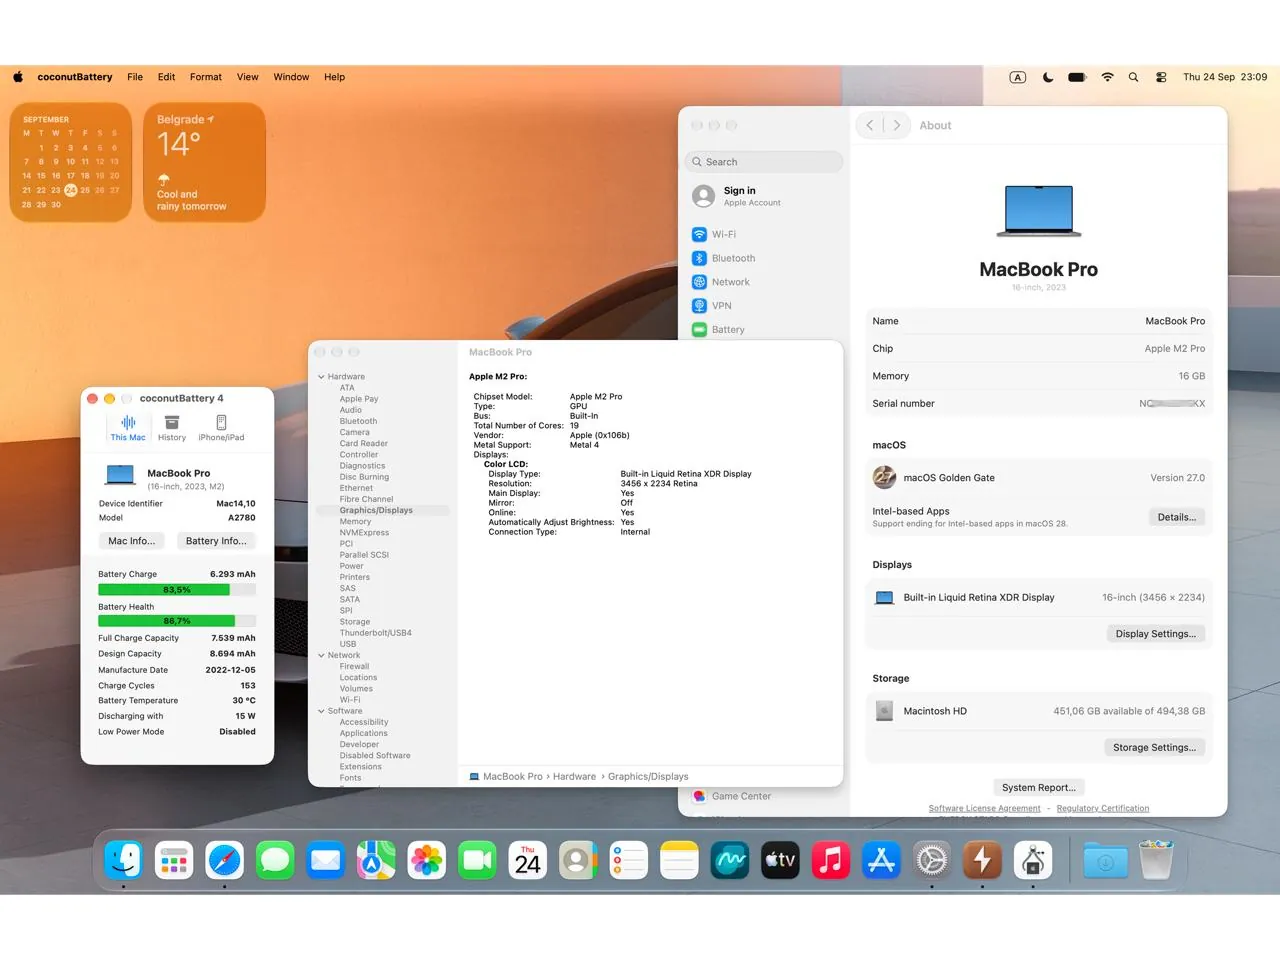Image resolution: width=1280 pixels, height=960 pixels.
Task: Open the Trash in the Dock
Action: (x=1156, y=860)
